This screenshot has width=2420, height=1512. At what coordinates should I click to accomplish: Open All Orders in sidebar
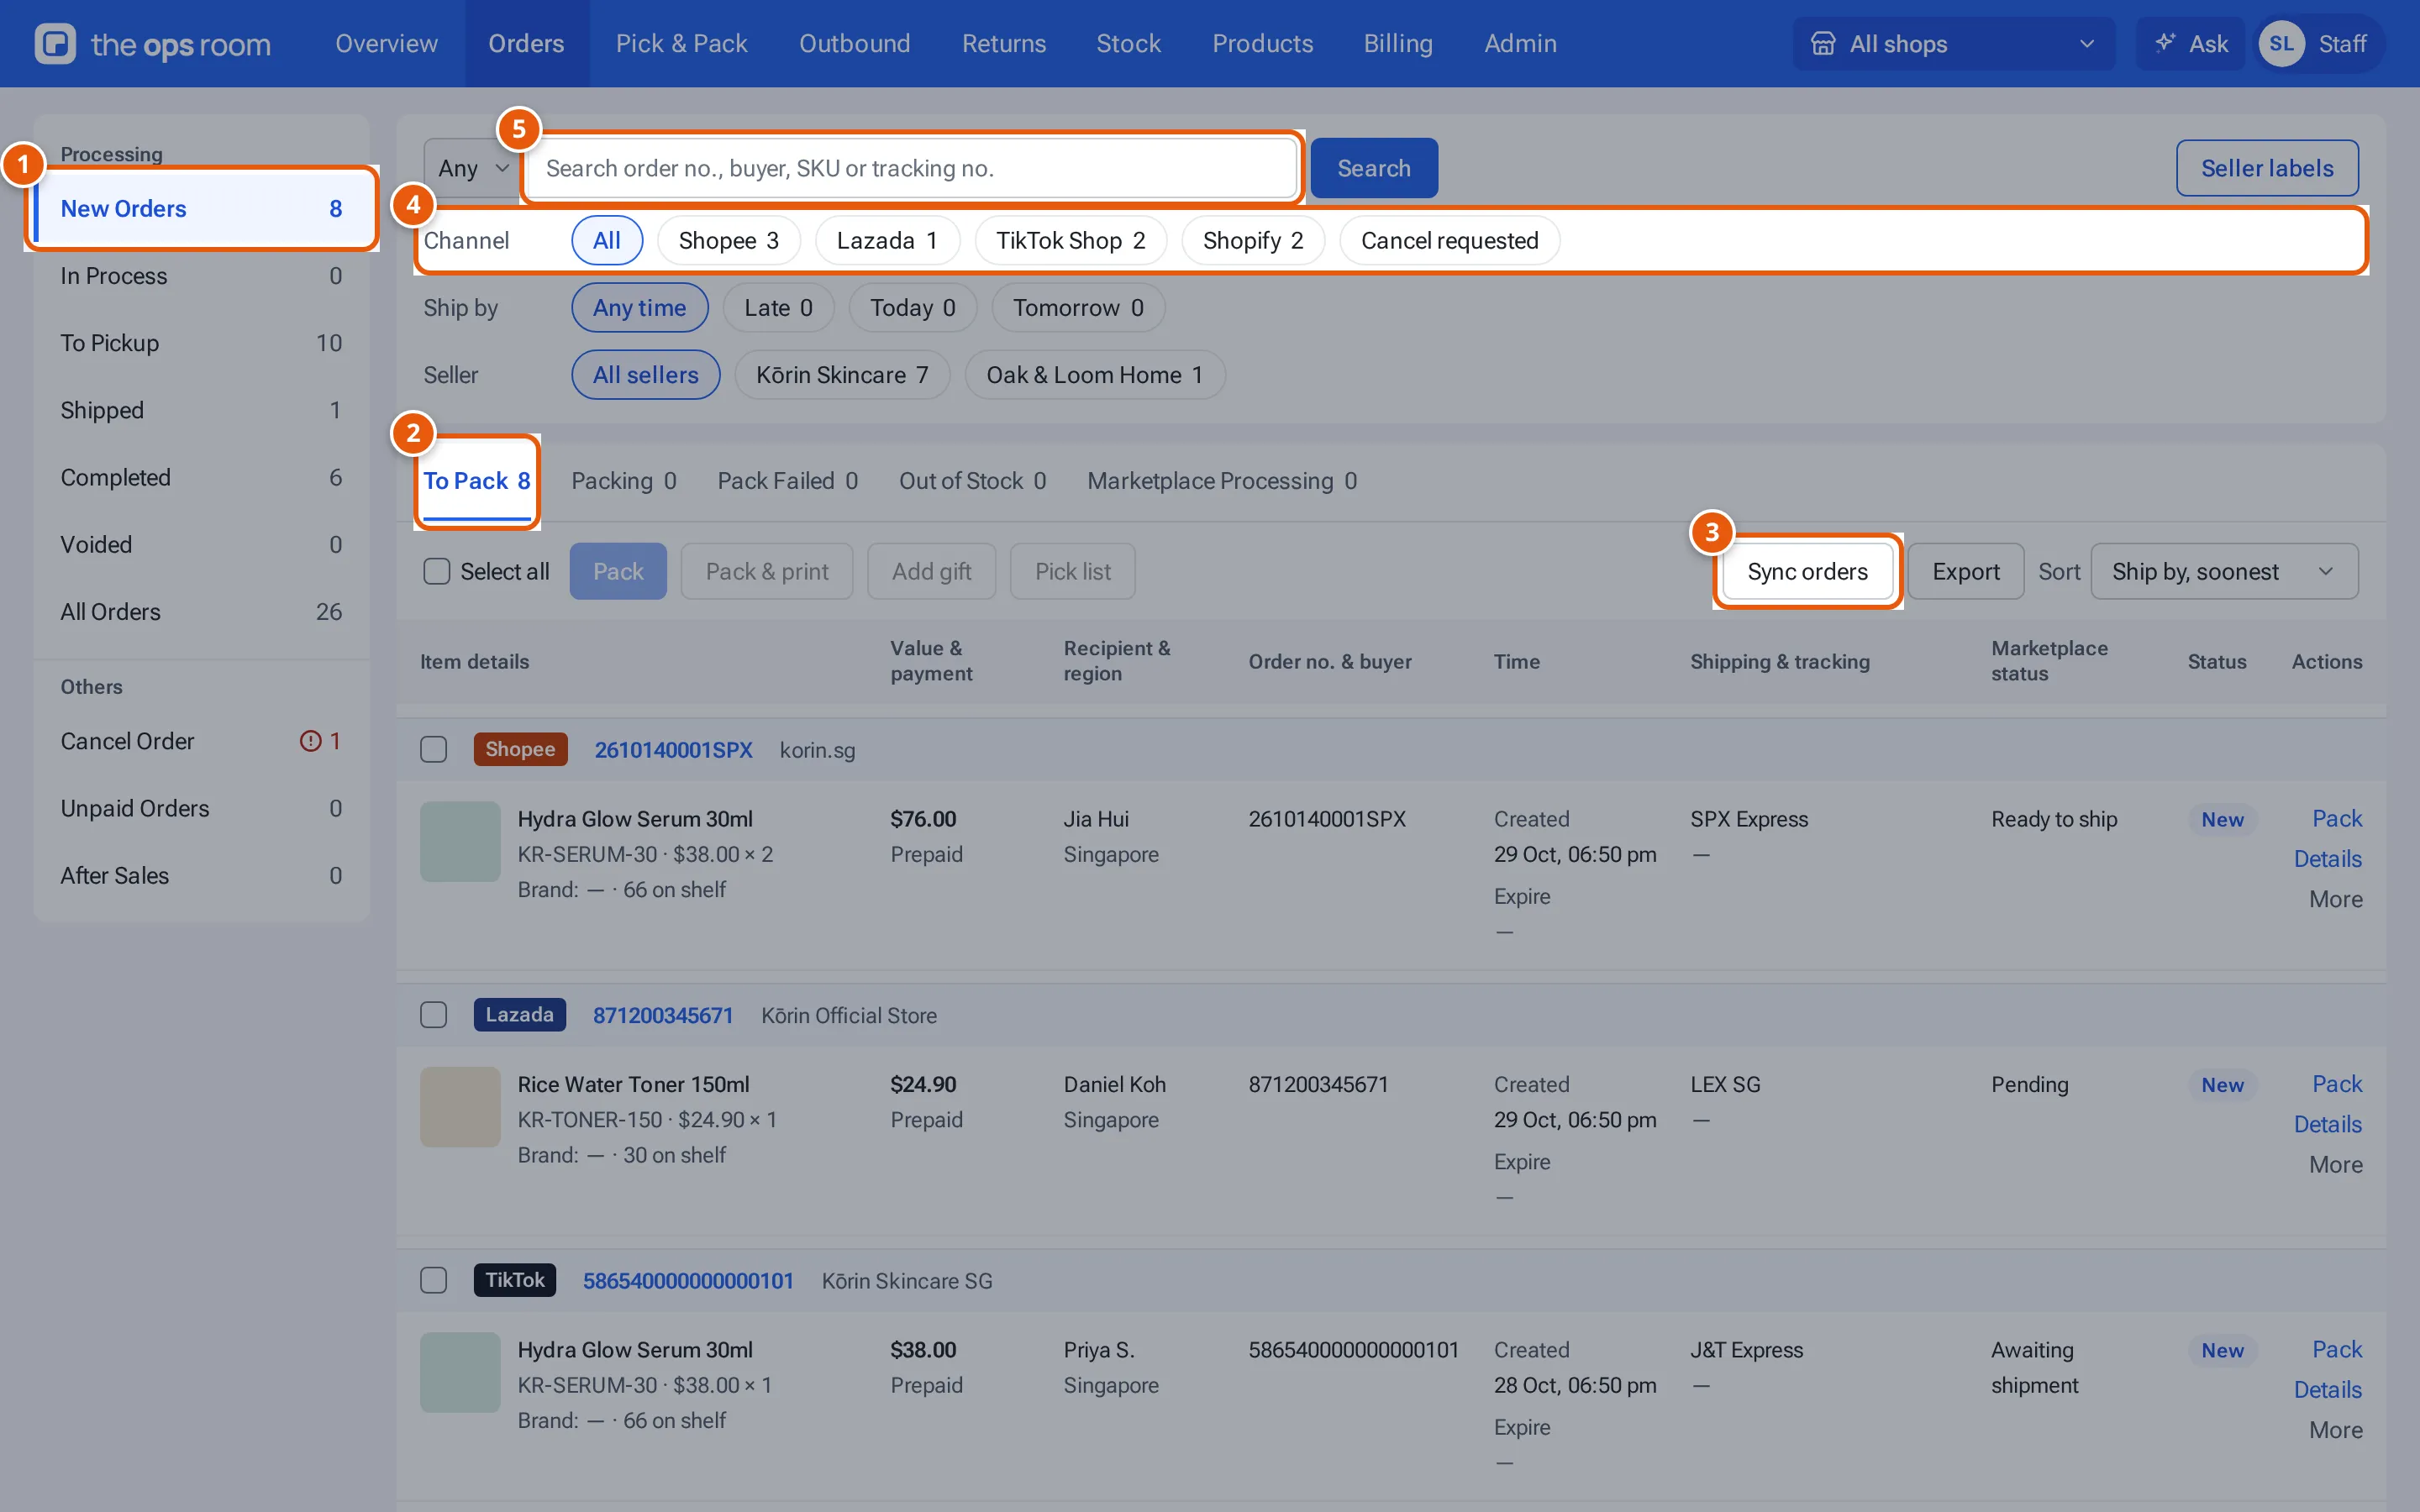[x=201, y=612]
